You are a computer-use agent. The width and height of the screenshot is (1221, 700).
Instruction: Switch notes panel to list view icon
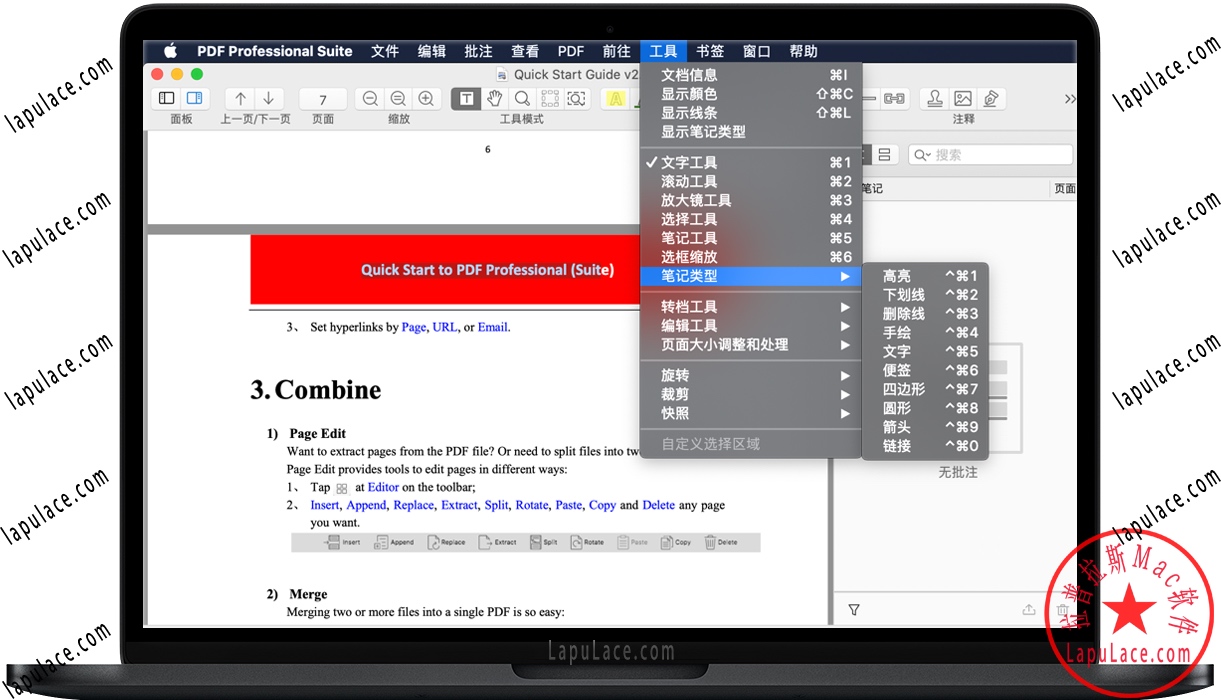click(884, 155)
